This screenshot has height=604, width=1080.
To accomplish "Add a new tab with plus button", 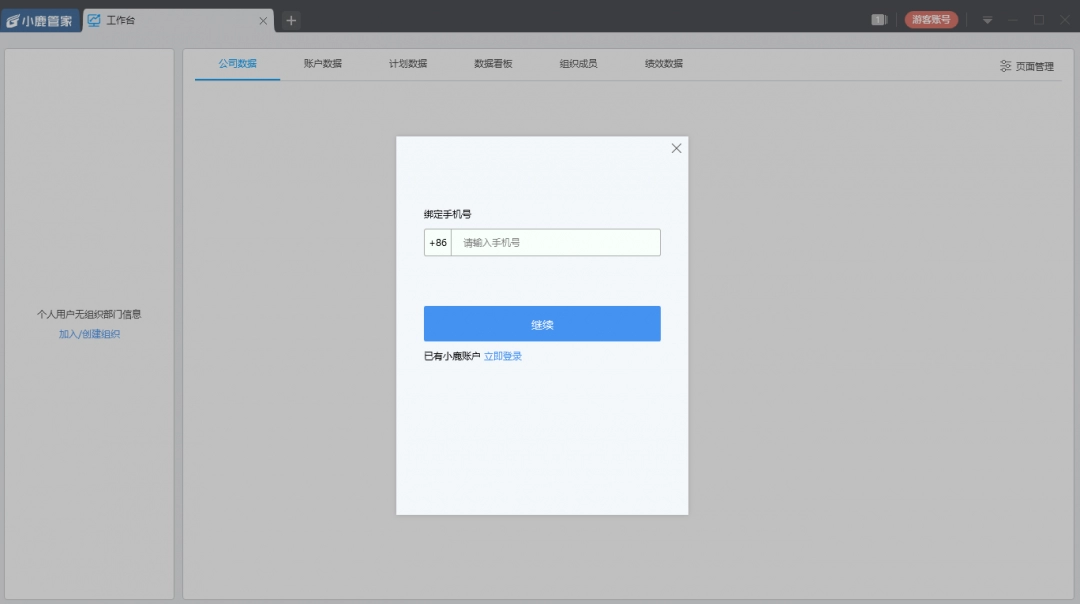I will coord(291,20).
